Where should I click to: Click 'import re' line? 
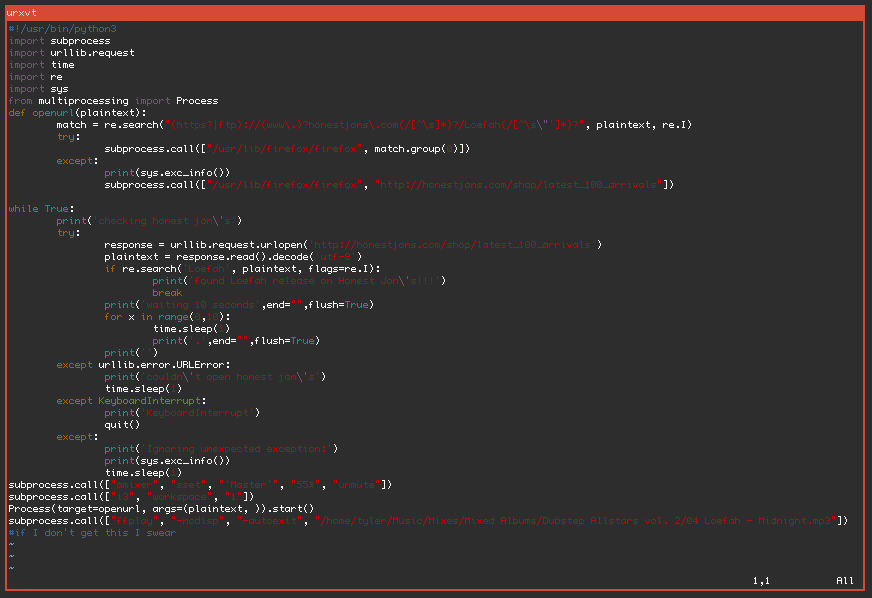(x=36, y=77)
